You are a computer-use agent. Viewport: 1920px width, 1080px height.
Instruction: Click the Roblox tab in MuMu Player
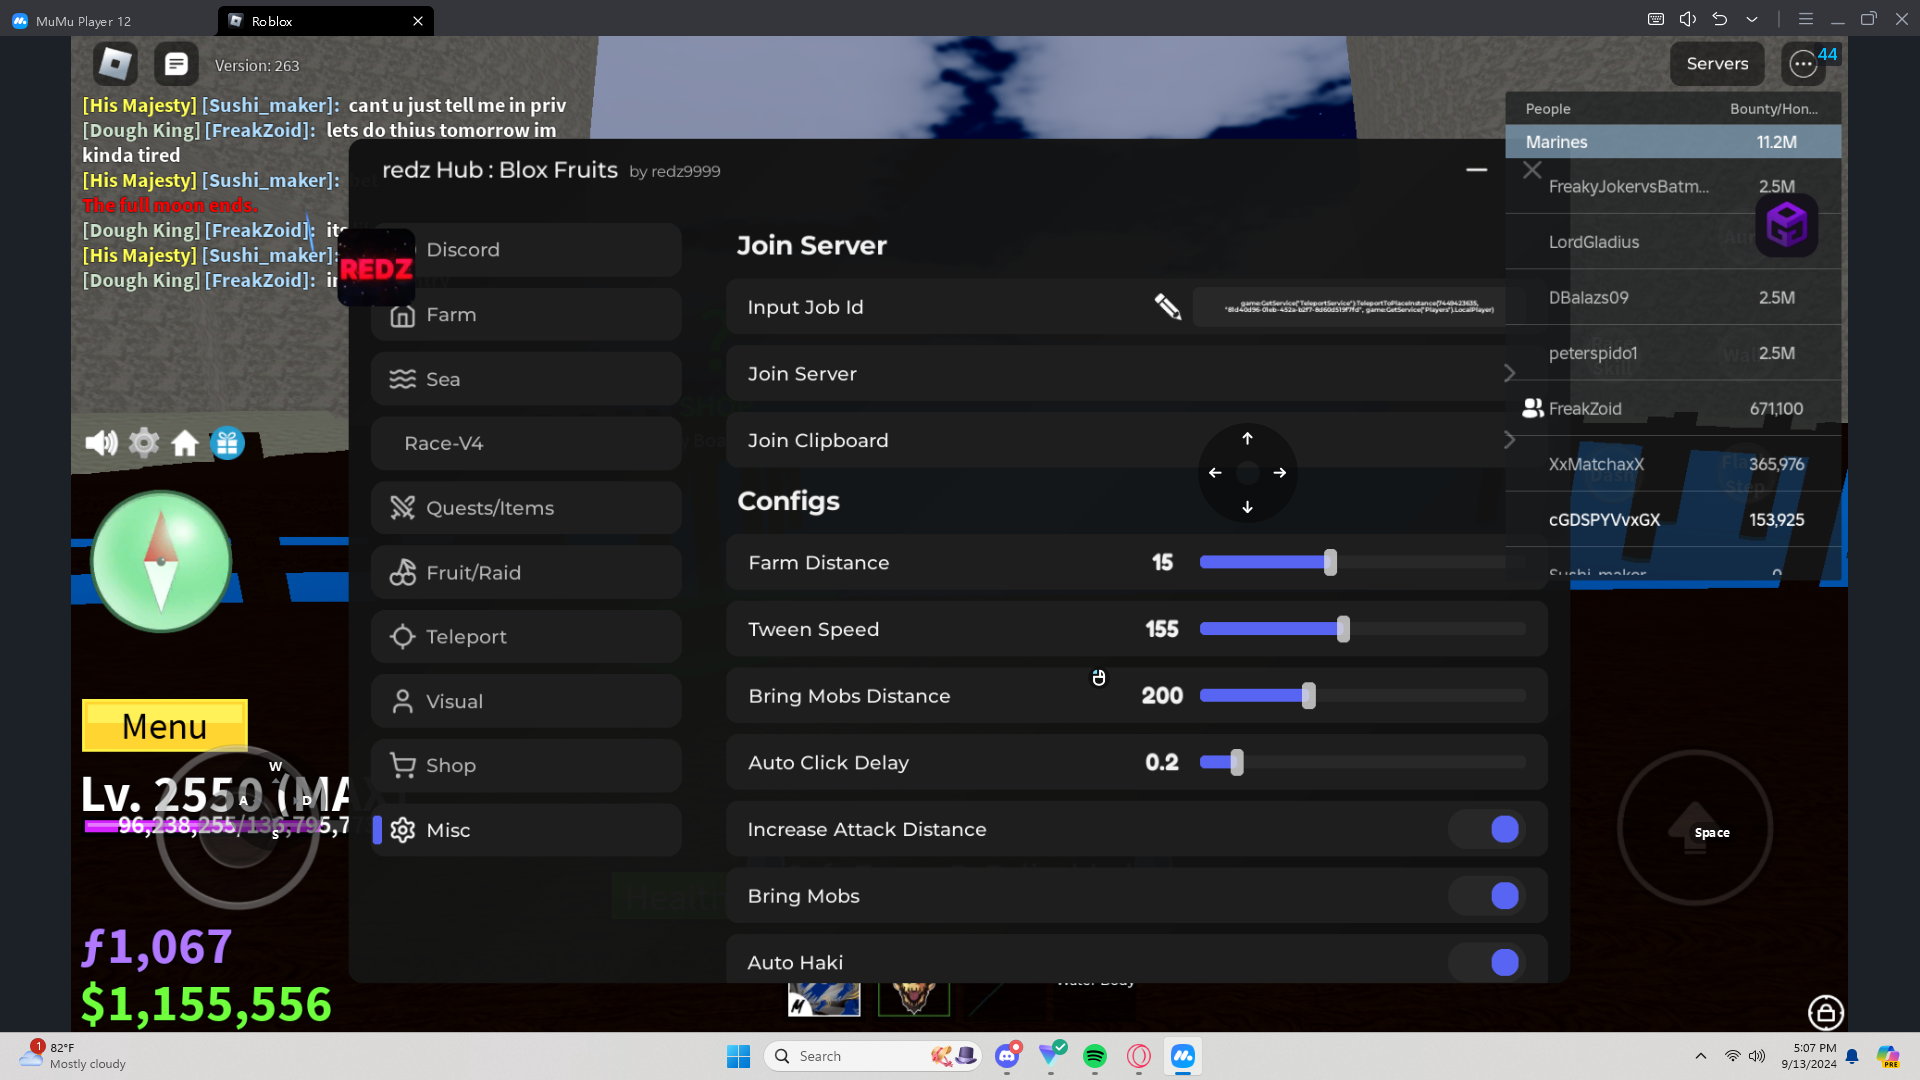coord(326,21)
